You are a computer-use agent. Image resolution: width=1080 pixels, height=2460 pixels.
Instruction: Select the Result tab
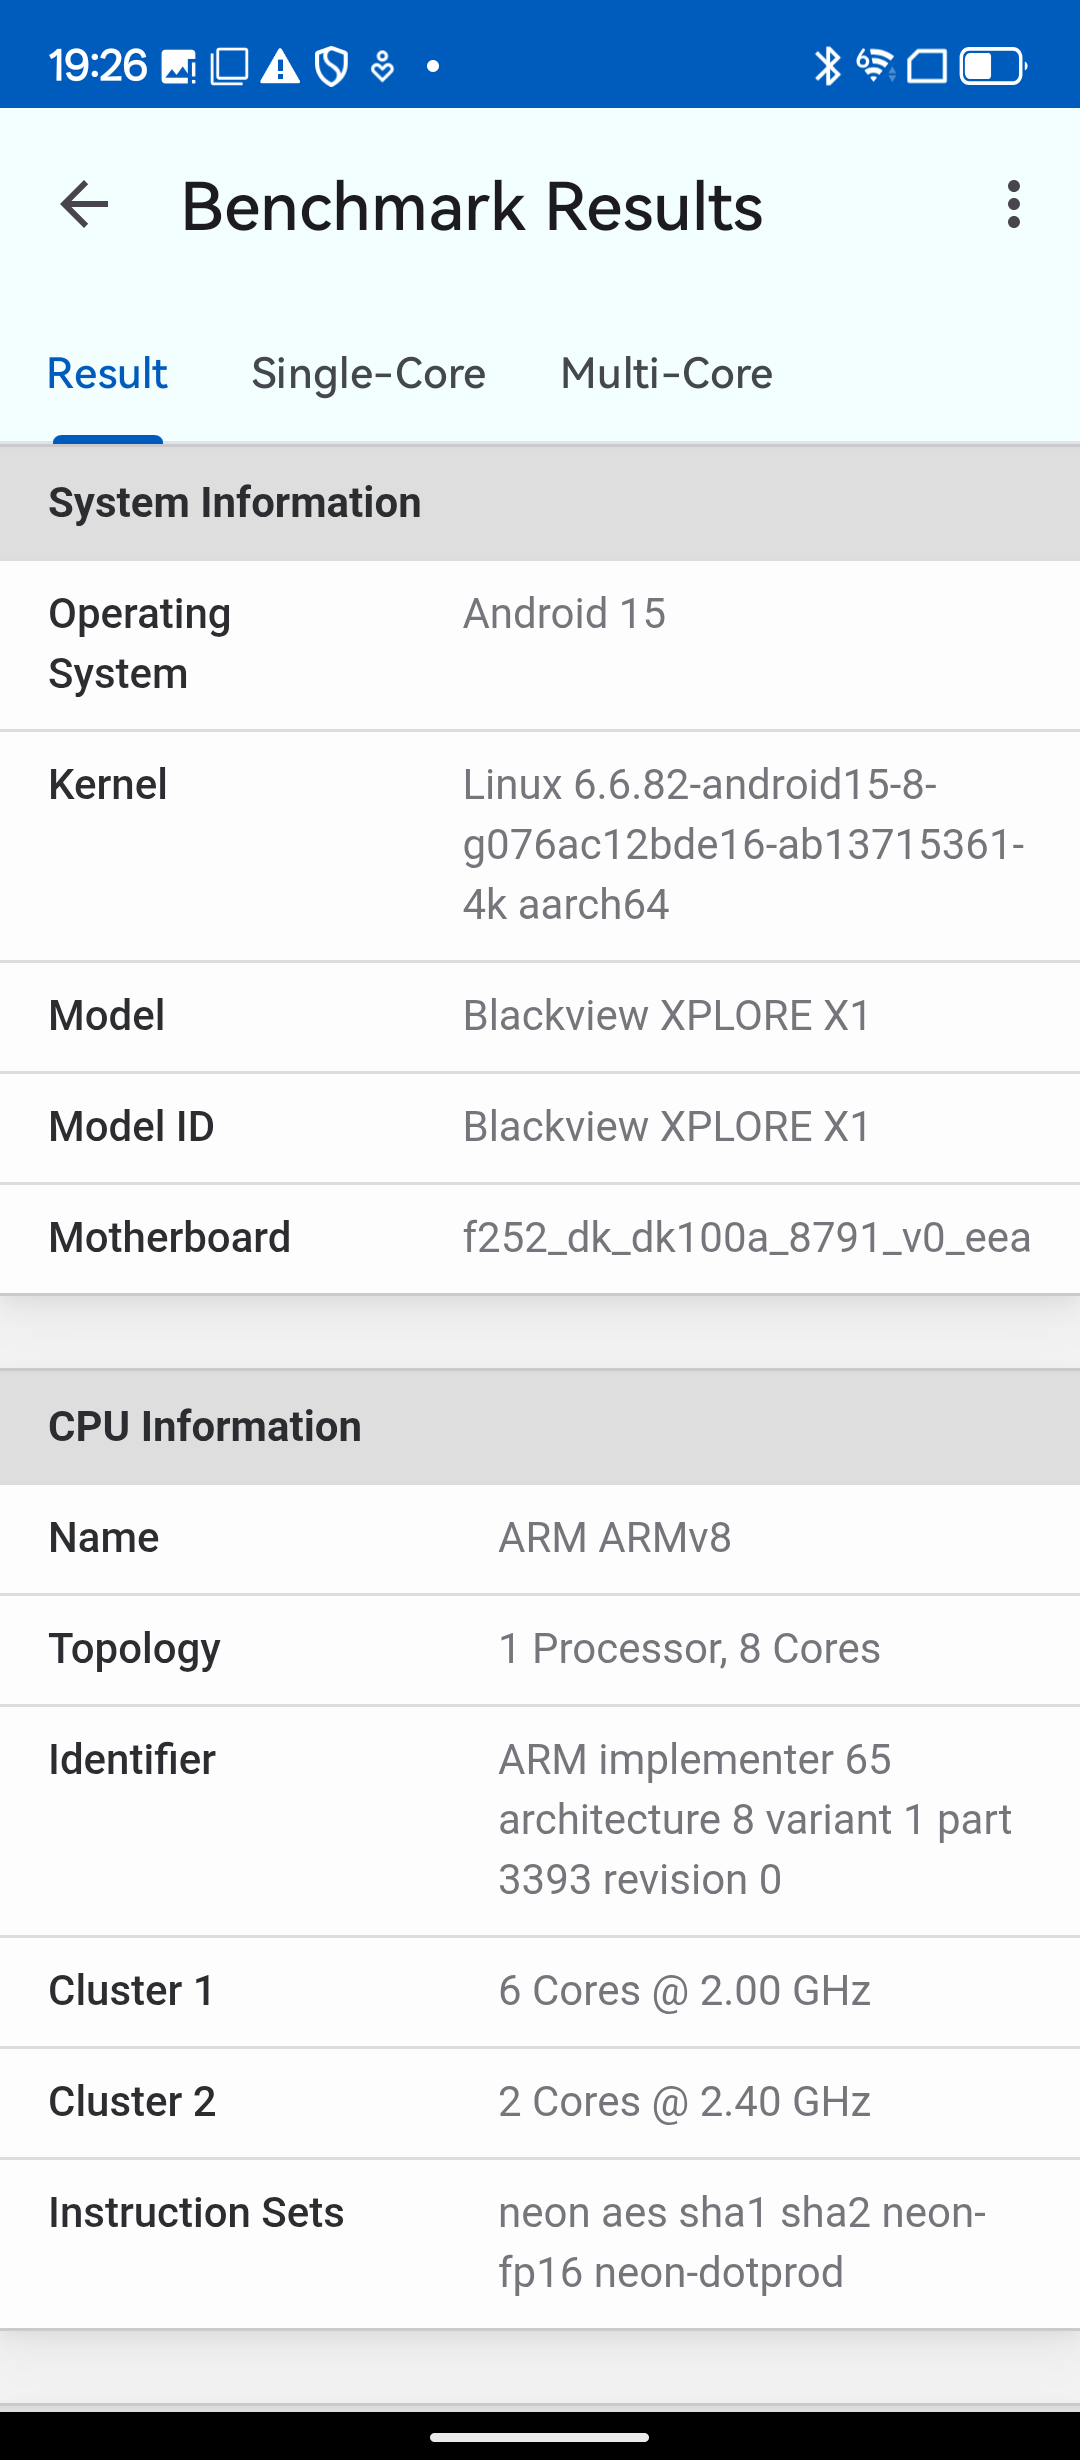tap(107, 374)
